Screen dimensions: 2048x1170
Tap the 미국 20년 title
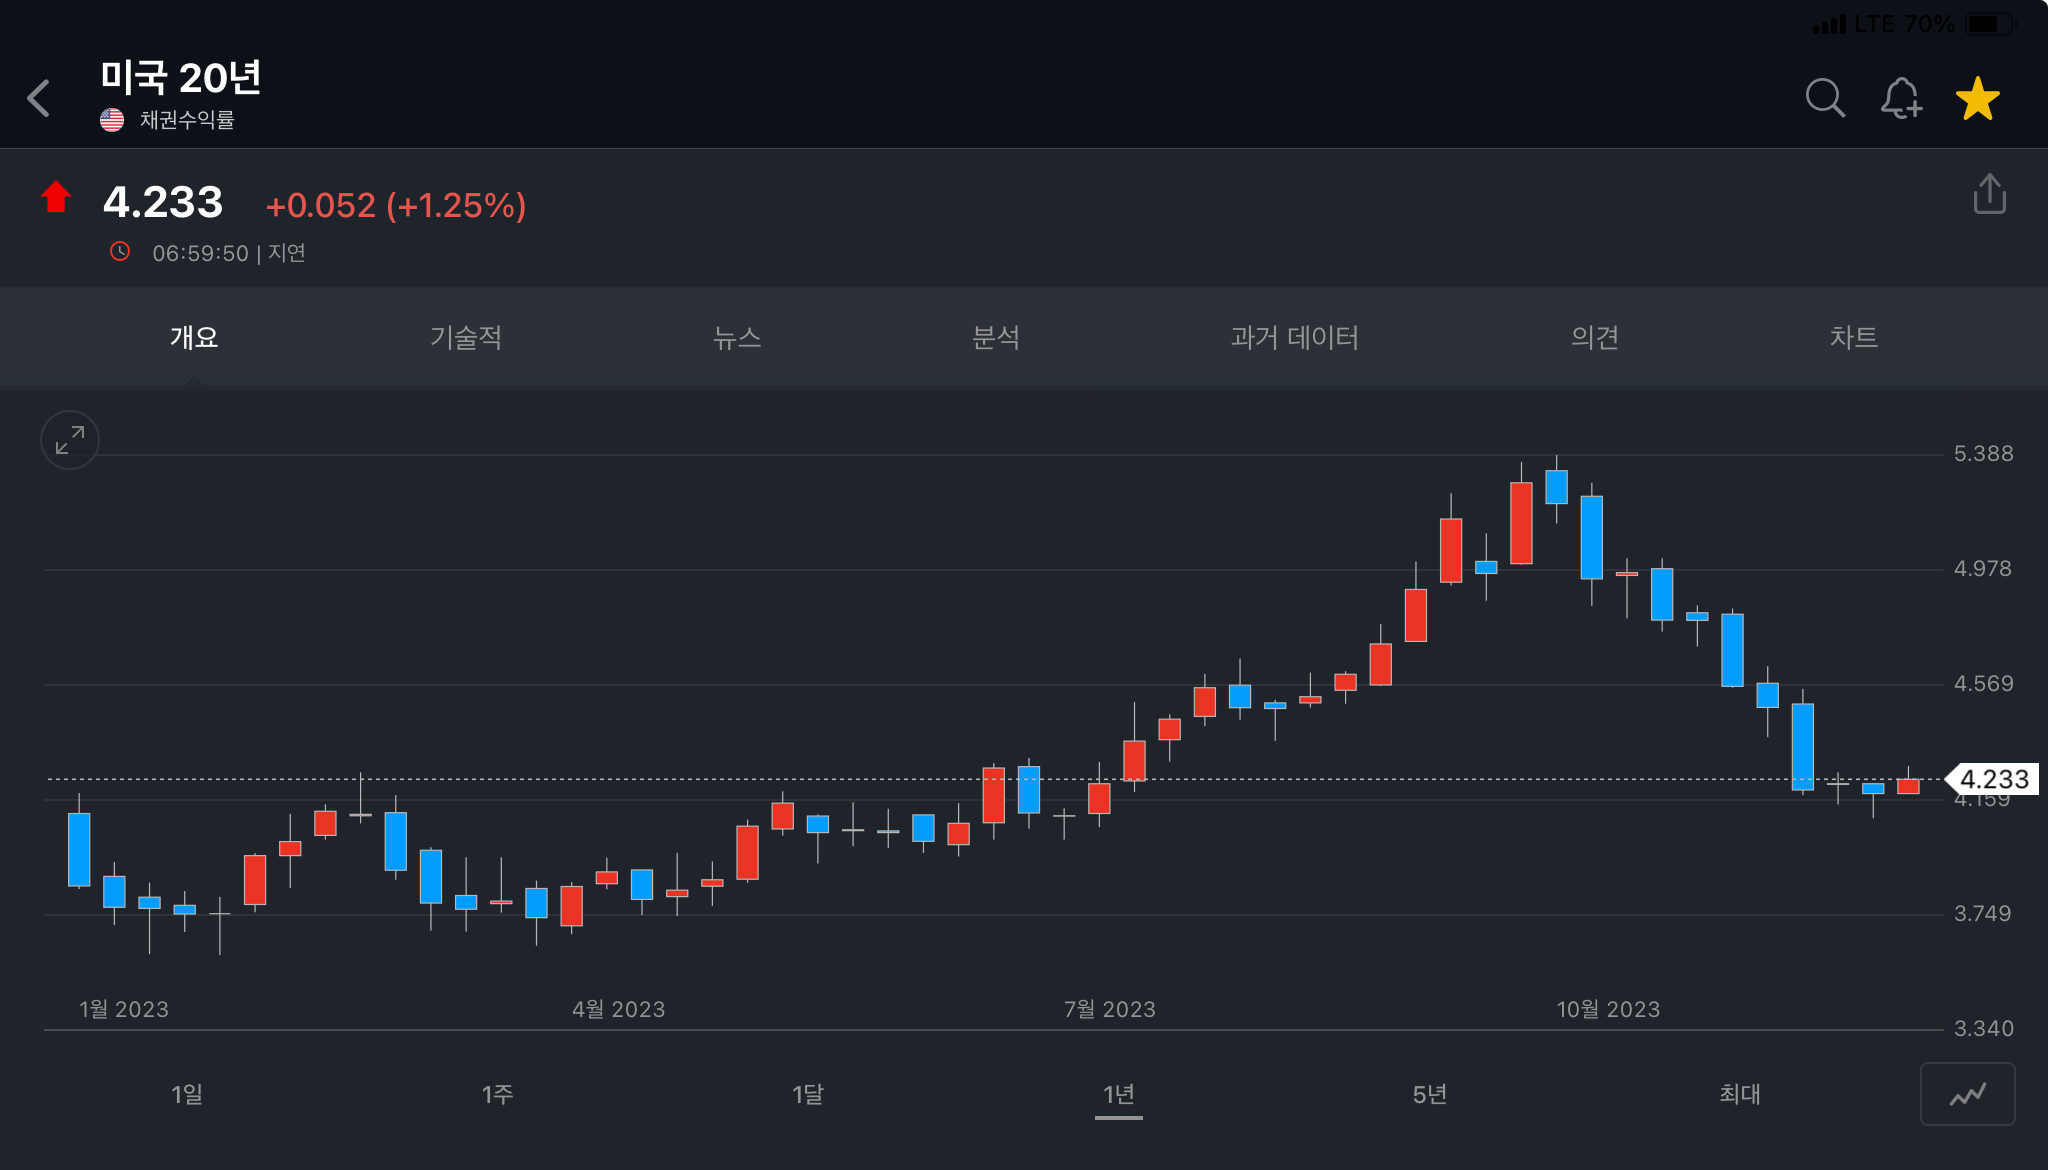point(181,78)
